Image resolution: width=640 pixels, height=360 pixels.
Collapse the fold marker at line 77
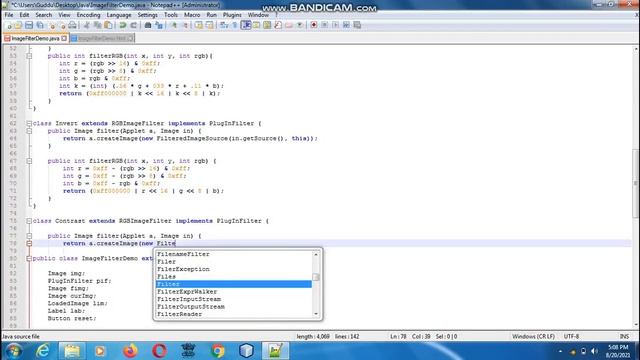pos(29,236)
